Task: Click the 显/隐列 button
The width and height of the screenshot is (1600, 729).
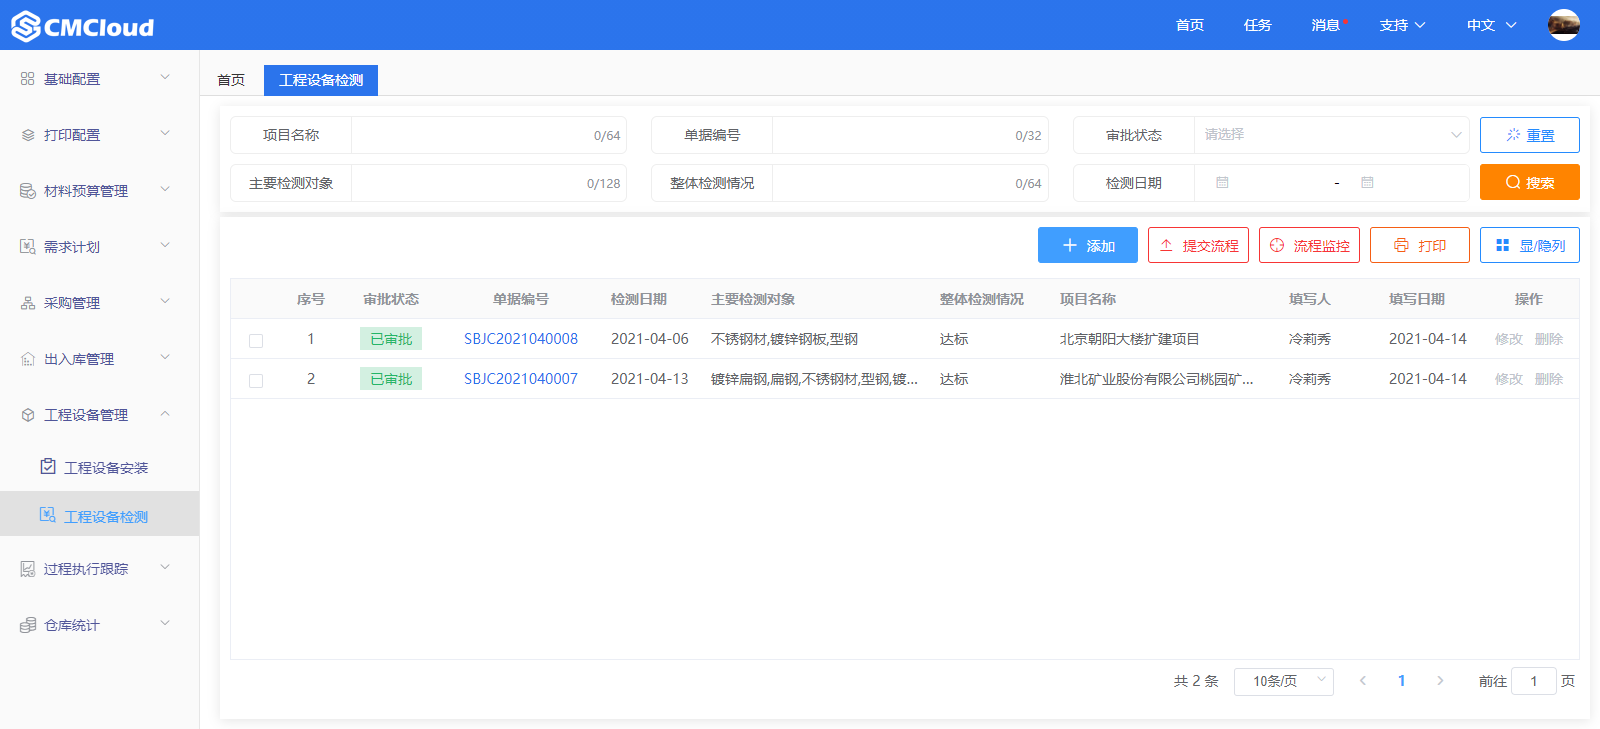Action: pyautogui.click(x=1530, y=245)
